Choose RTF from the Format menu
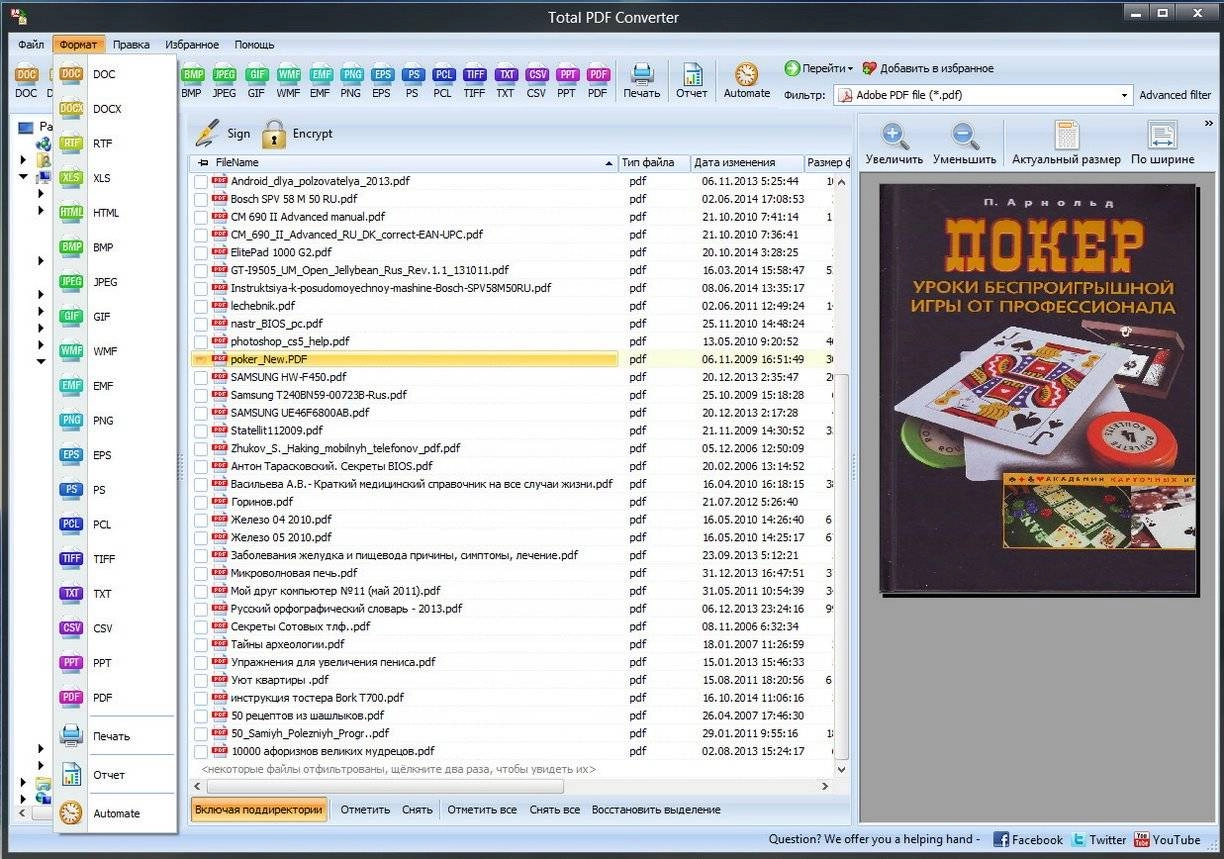 [114, 143]
